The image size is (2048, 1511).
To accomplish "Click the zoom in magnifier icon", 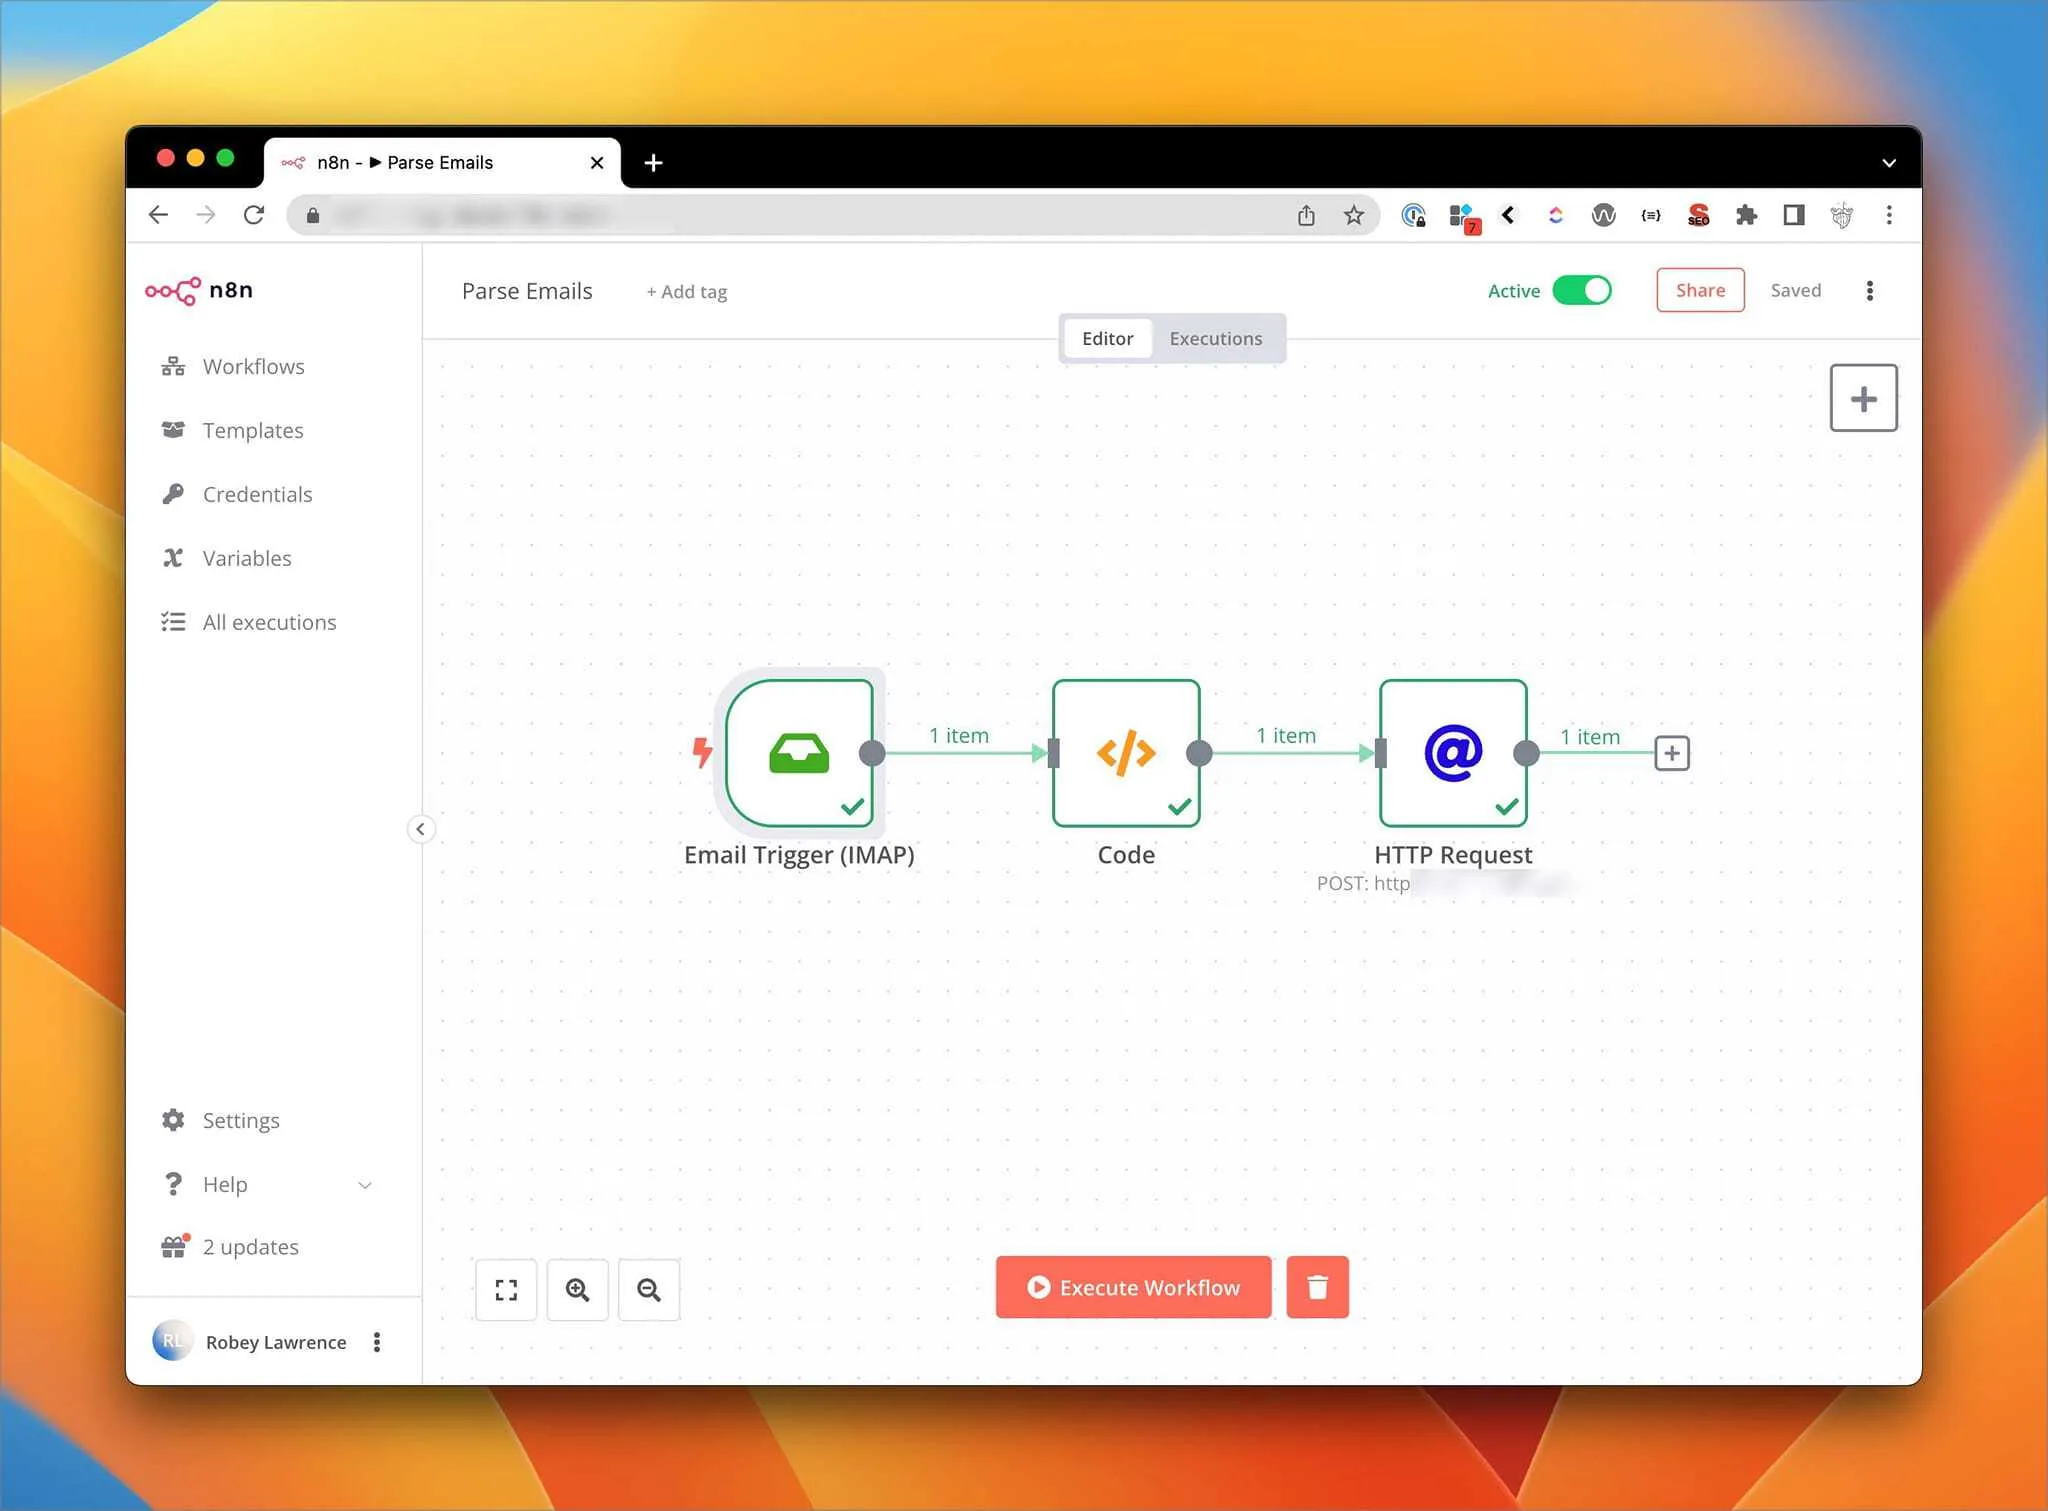I will click(577, 1290).
